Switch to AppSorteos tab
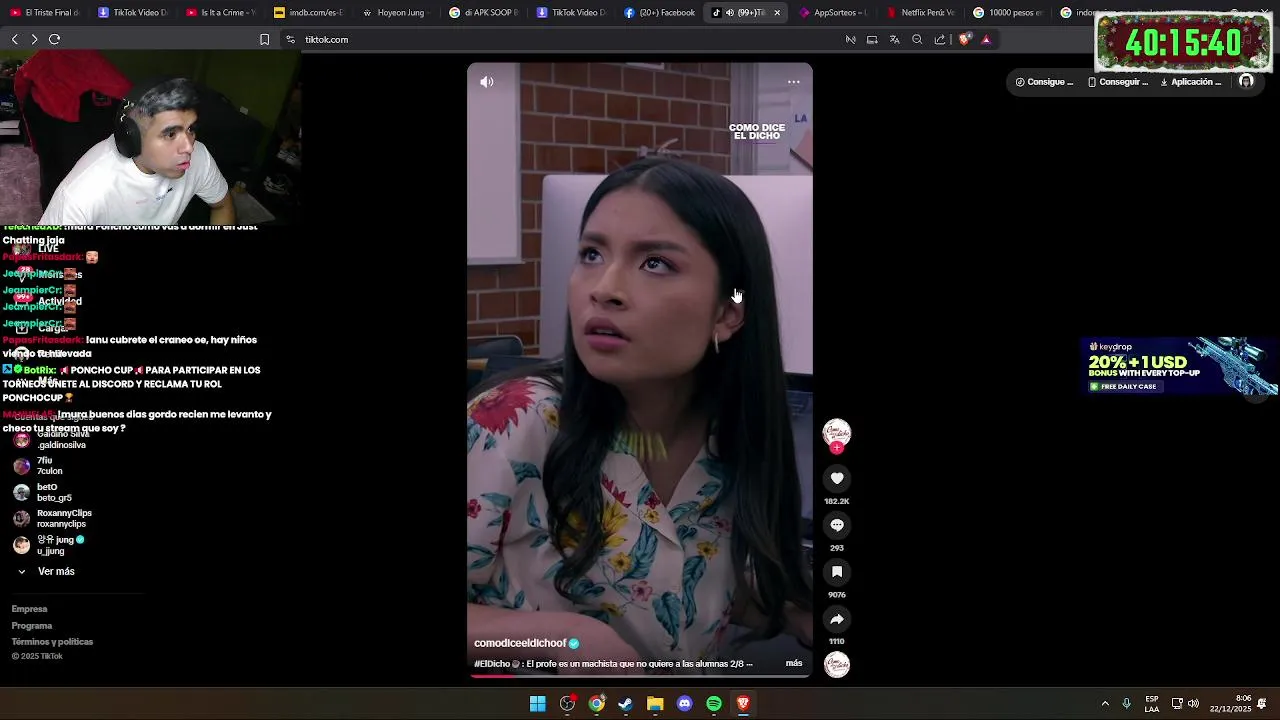Viewport: 1280px width, 720px height. click(x=834, y=13)
